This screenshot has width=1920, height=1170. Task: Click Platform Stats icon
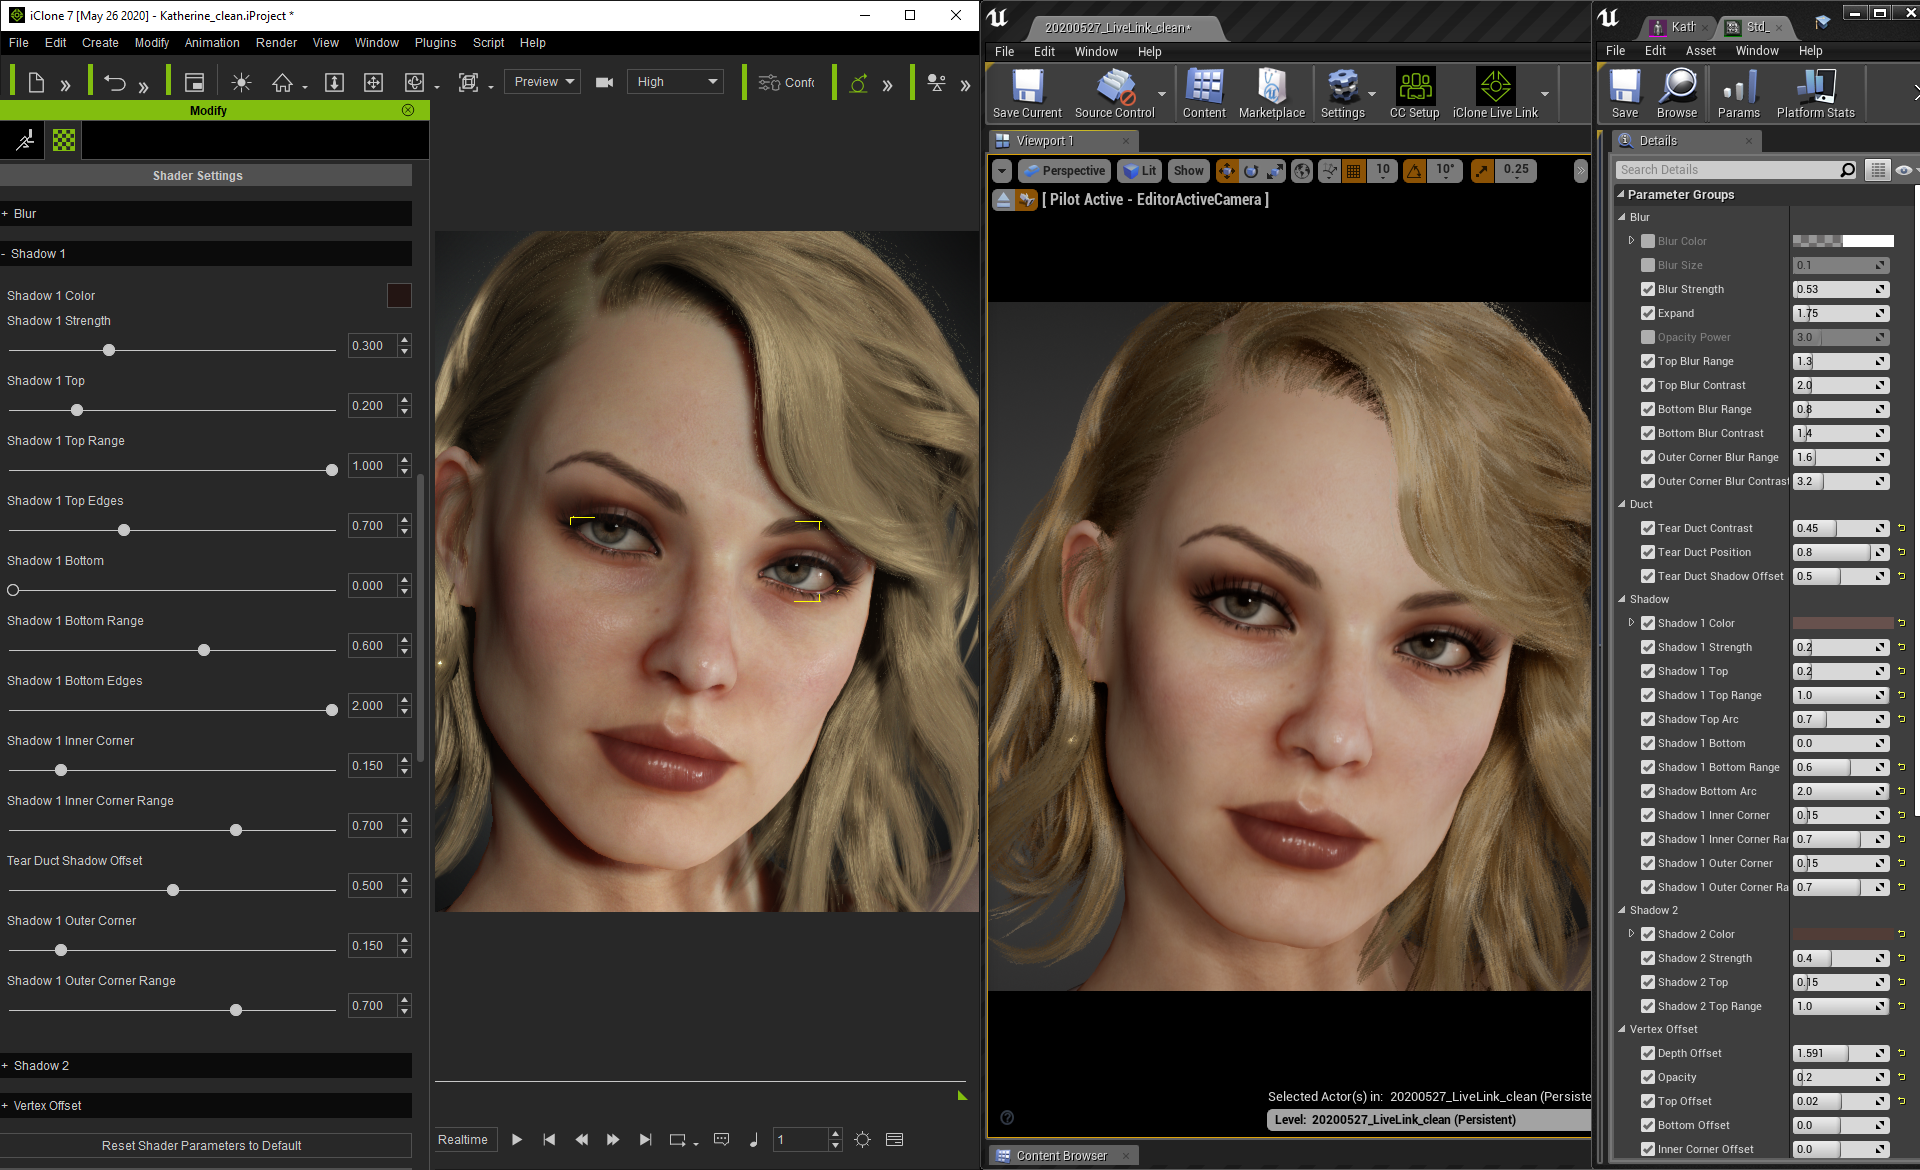click(1815, 88)
